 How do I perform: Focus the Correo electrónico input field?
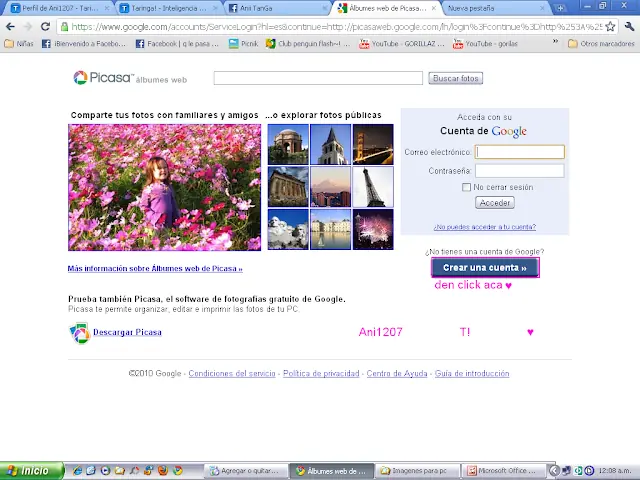click(x=520, y=152)
